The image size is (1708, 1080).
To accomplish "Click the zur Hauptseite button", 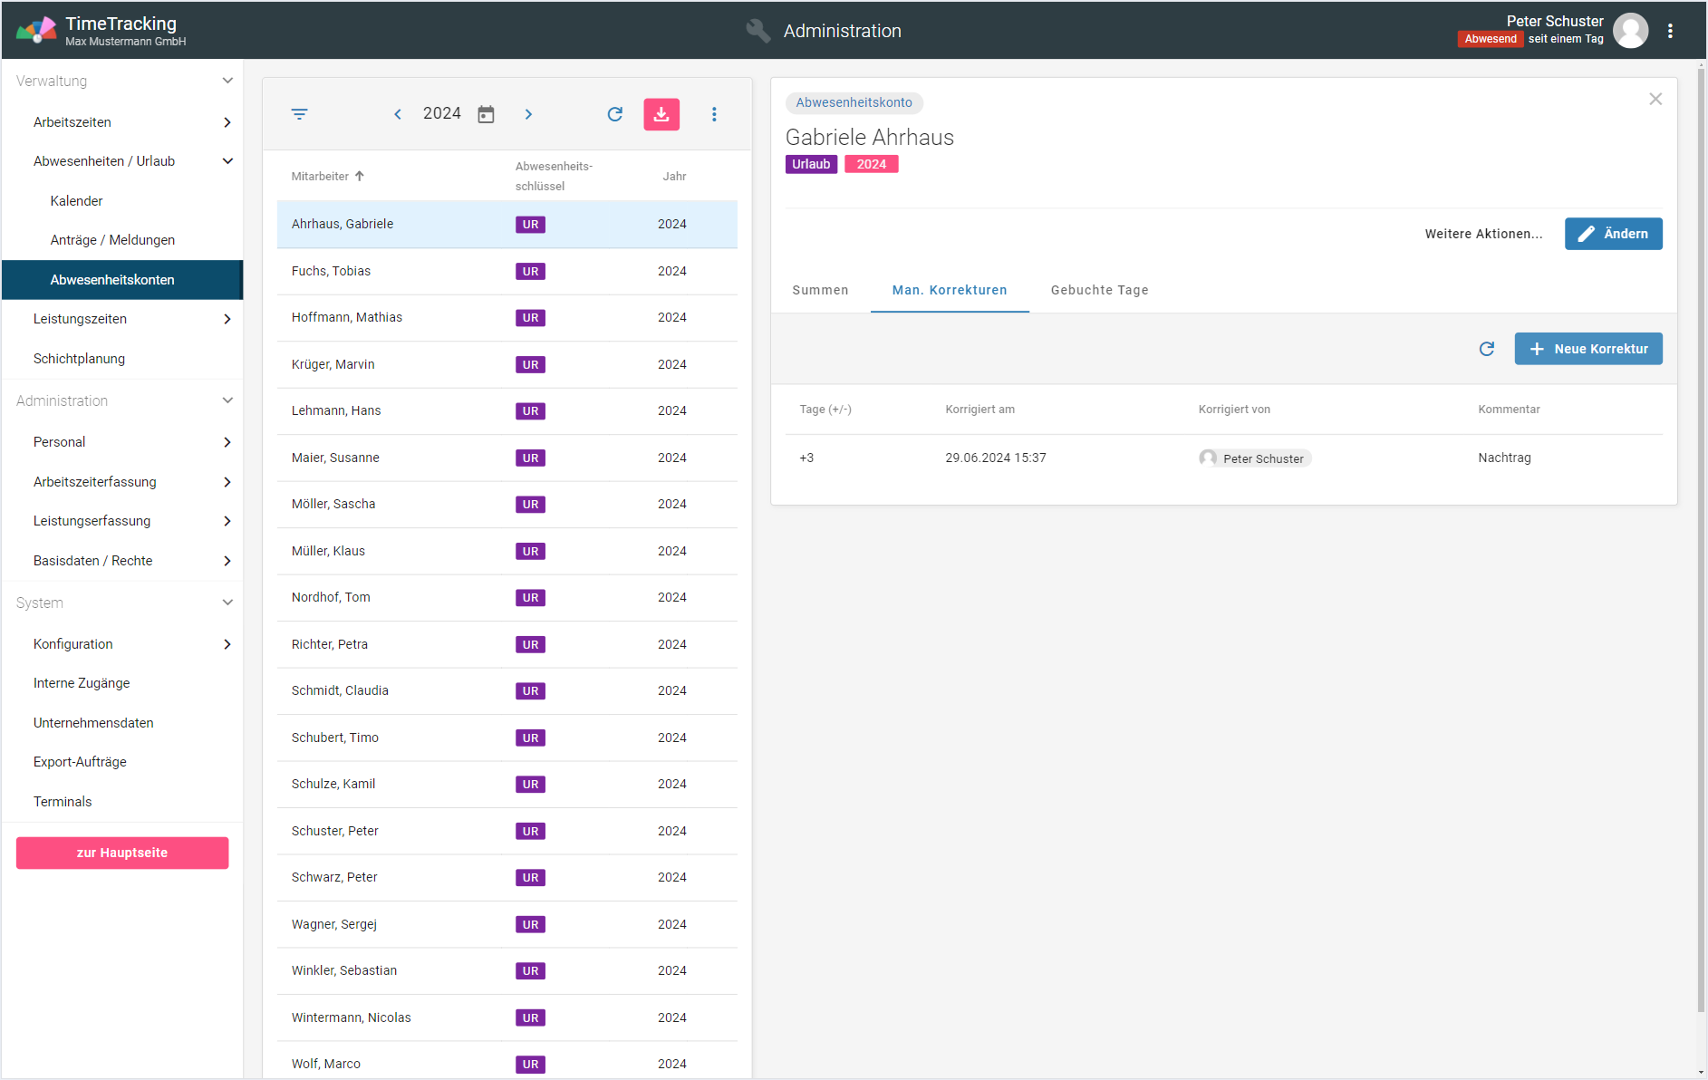I will tap(122, 853).
